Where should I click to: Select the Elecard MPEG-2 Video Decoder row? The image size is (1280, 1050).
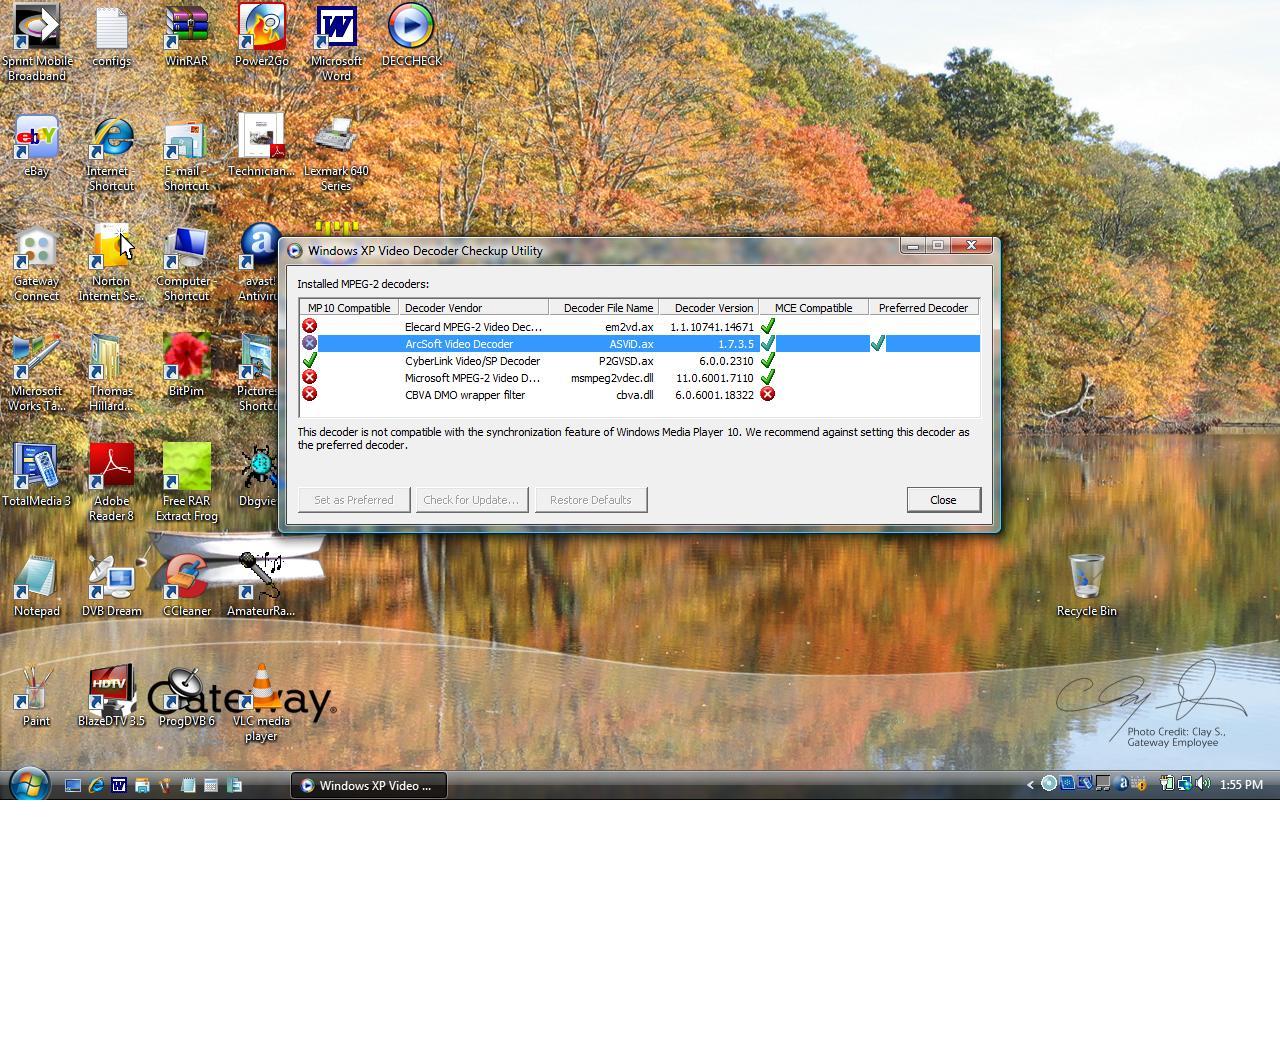pyautogui.click(x=472, y=327)
